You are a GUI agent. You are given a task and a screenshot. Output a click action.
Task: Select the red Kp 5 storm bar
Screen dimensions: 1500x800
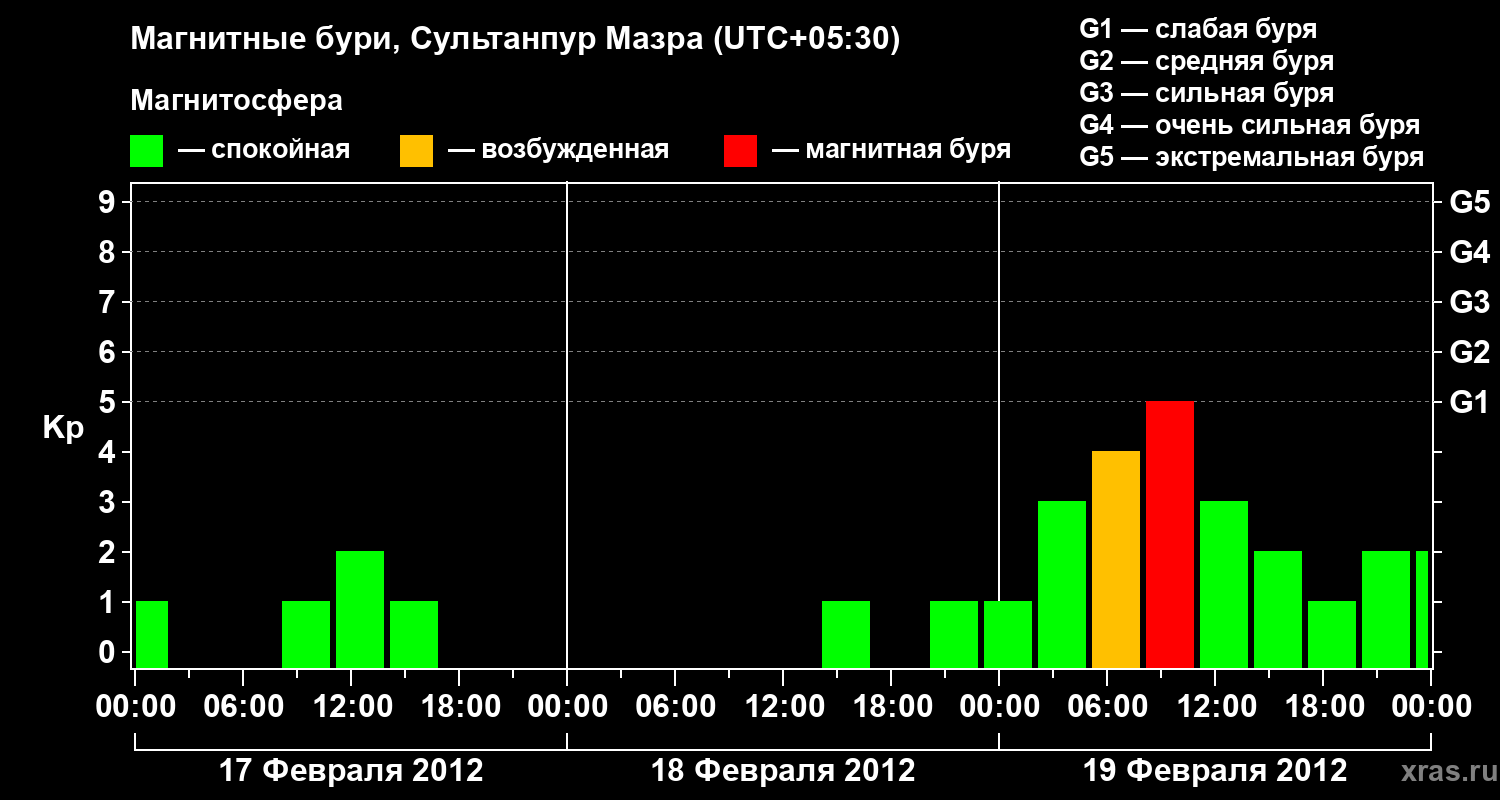click(x=1170, y=534)
